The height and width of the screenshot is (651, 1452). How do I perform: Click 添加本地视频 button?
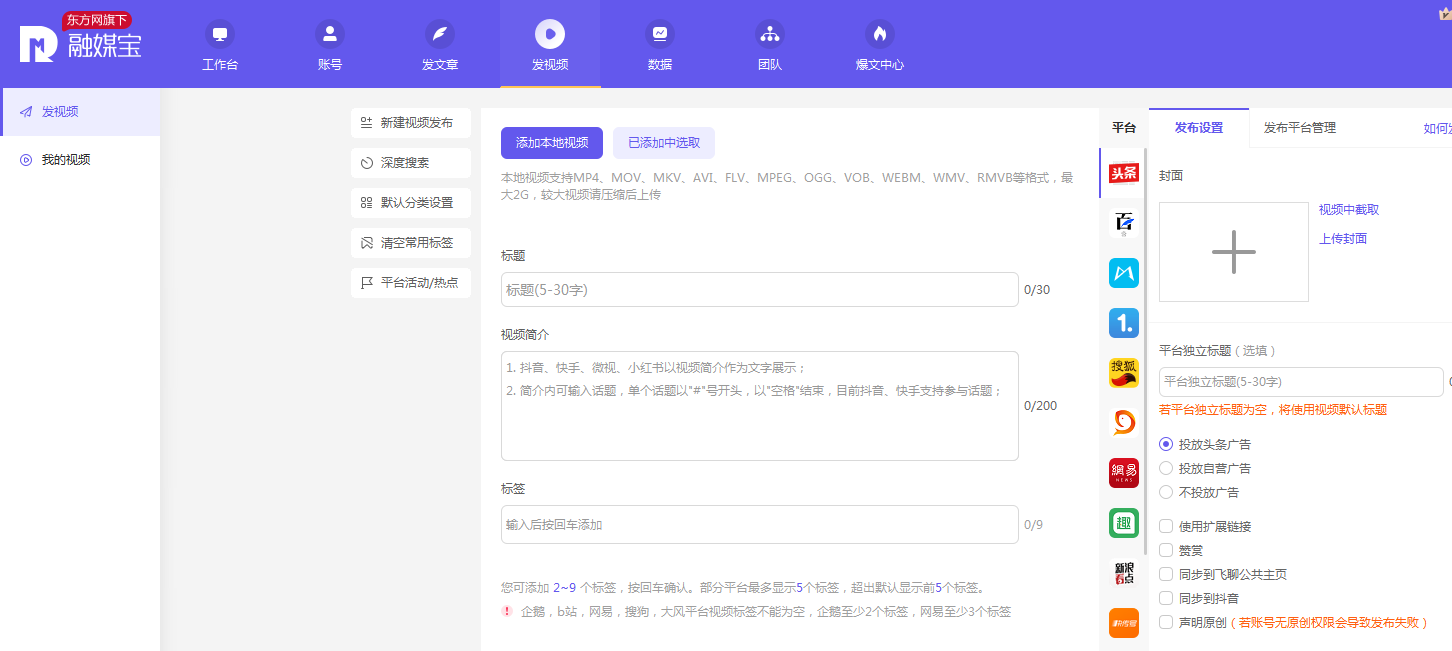[x=552, y=143]
